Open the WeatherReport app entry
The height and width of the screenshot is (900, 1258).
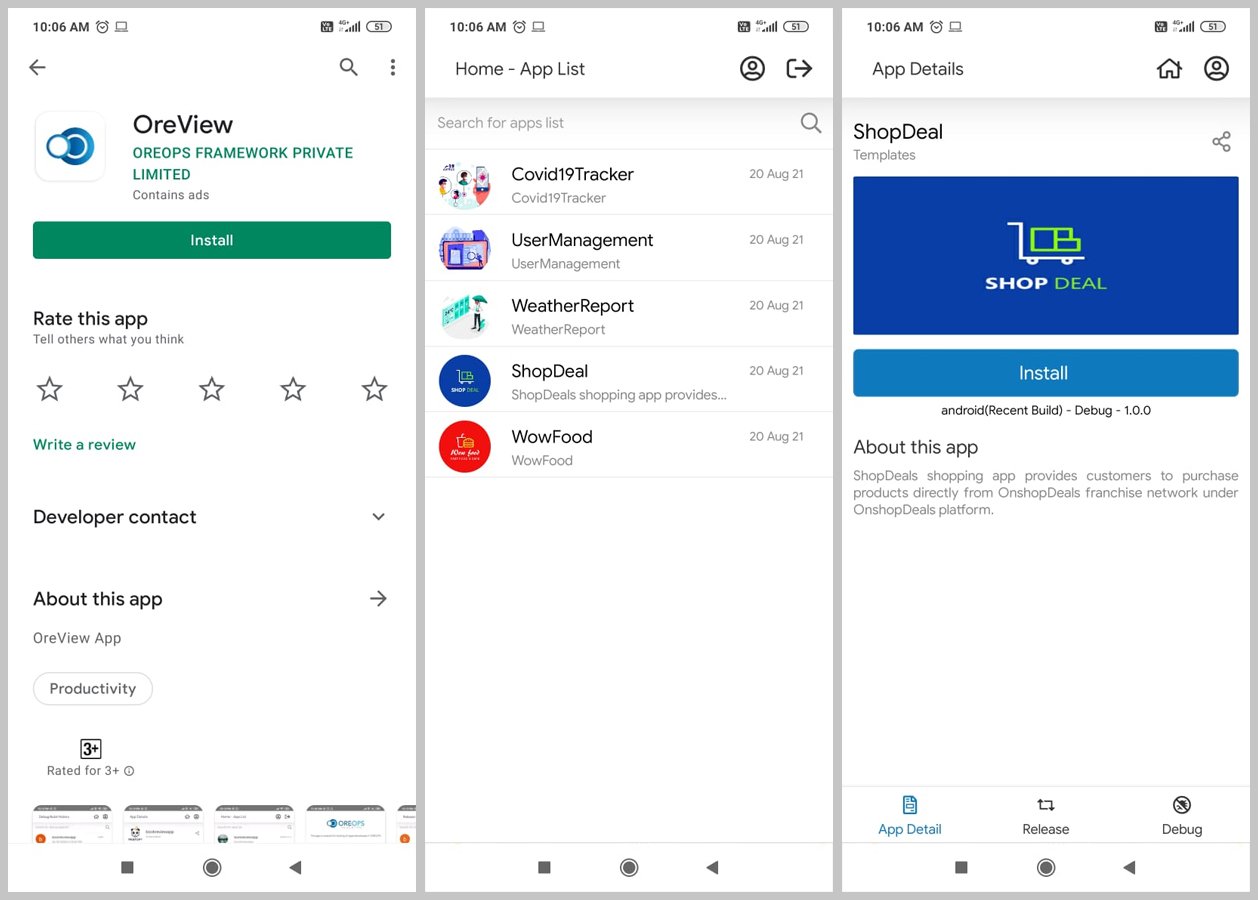tap(629, 314)
